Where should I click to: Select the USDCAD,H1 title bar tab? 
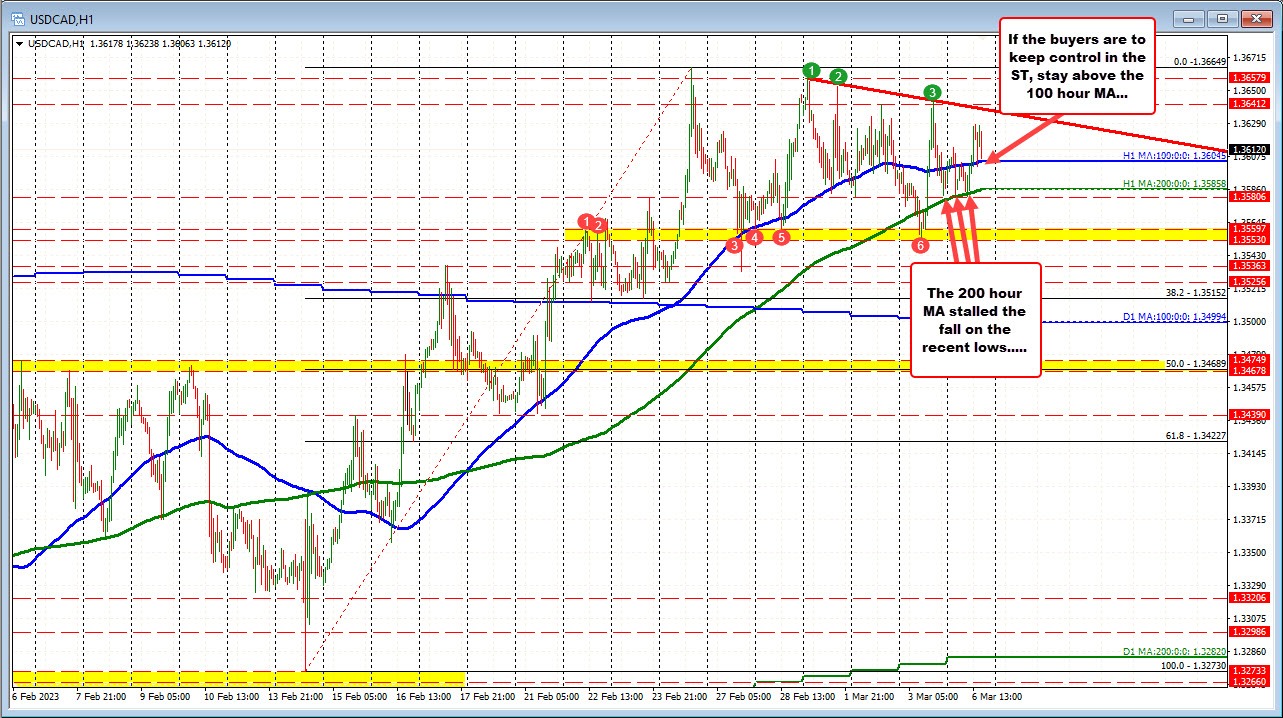(x=60, y=18)
